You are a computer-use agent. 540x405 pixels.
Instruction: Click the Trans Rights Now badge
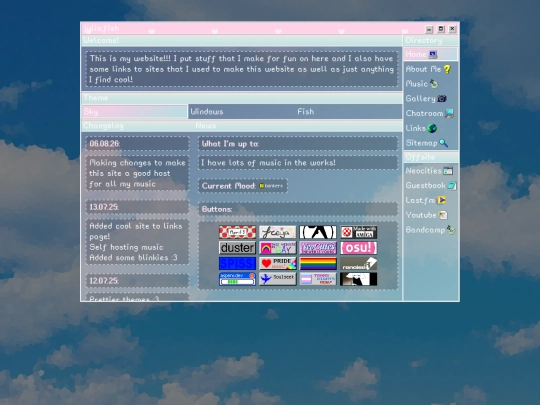[x=318, y=279]
